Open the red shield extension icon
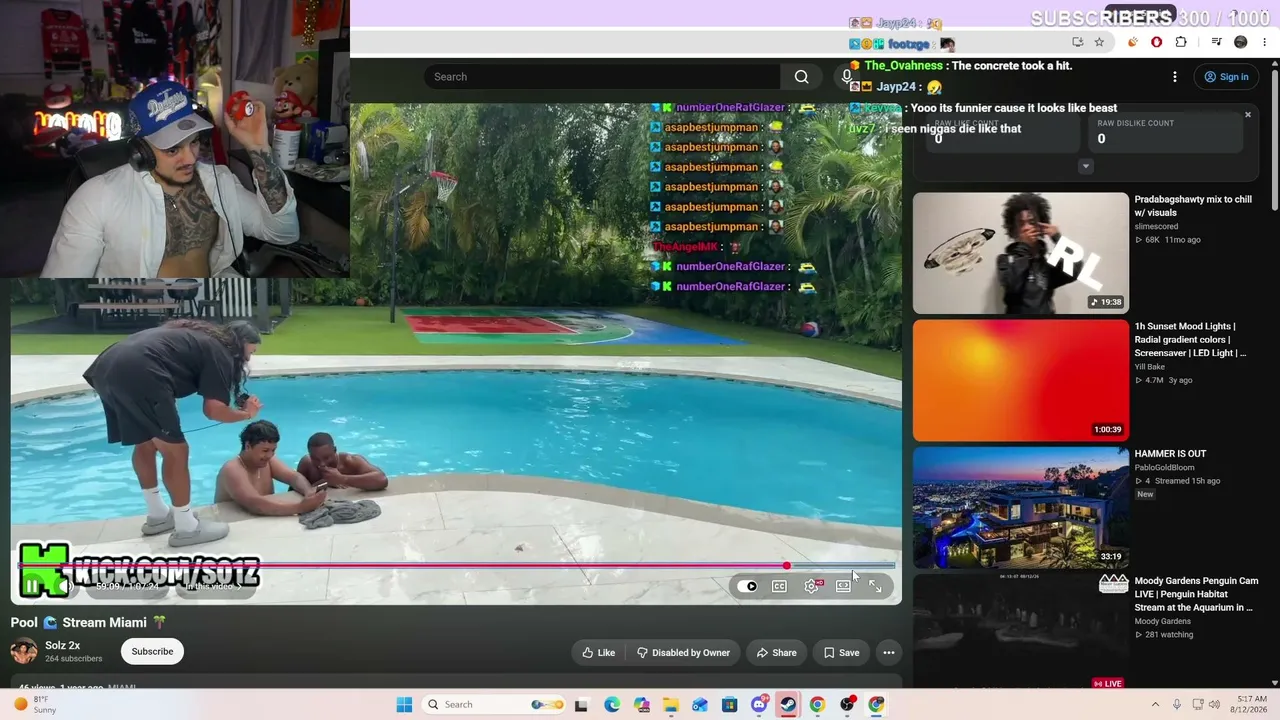Image resolution: width=1280 pixels, height=720 pixels. [1157, 42]
